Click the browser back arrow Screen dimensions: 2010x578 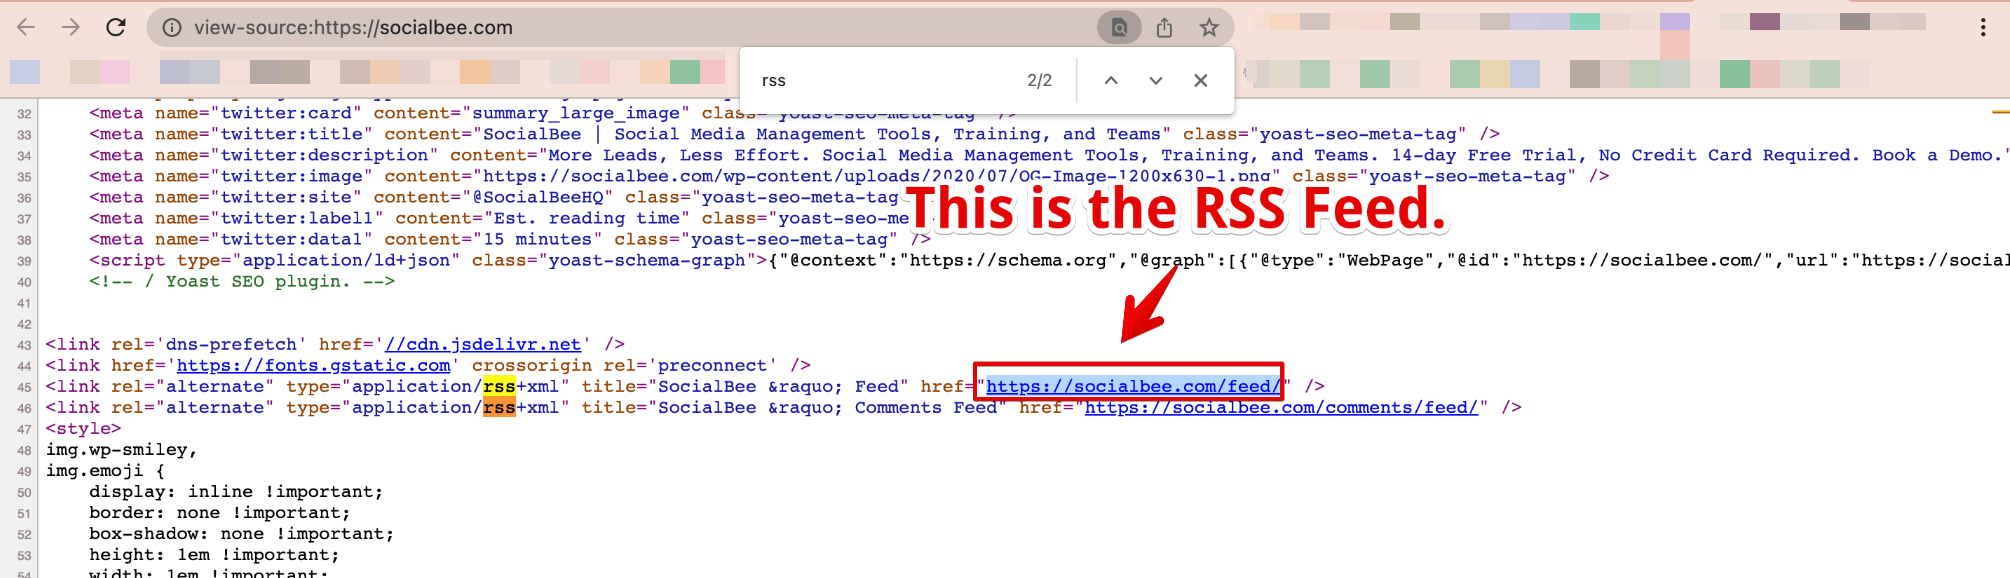coord(27,27)
